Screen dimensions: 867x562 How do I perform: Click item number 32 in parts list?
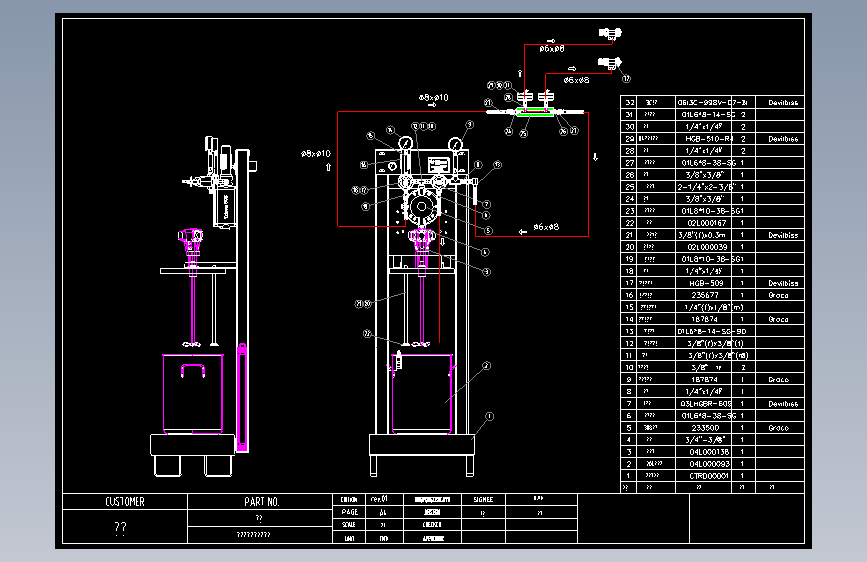point(629,102)
